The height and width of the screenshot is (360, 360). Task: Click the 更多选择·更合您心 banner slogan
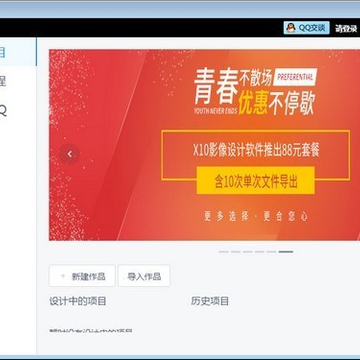coord(256,217)
